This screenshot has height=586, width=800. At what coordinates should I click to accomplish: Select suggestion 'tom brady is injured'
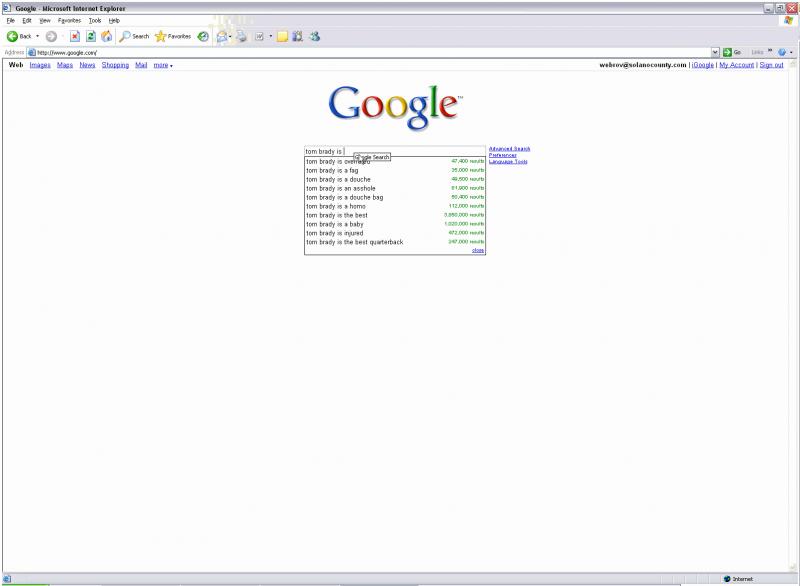pyautogui.click(x=395, y=233)
